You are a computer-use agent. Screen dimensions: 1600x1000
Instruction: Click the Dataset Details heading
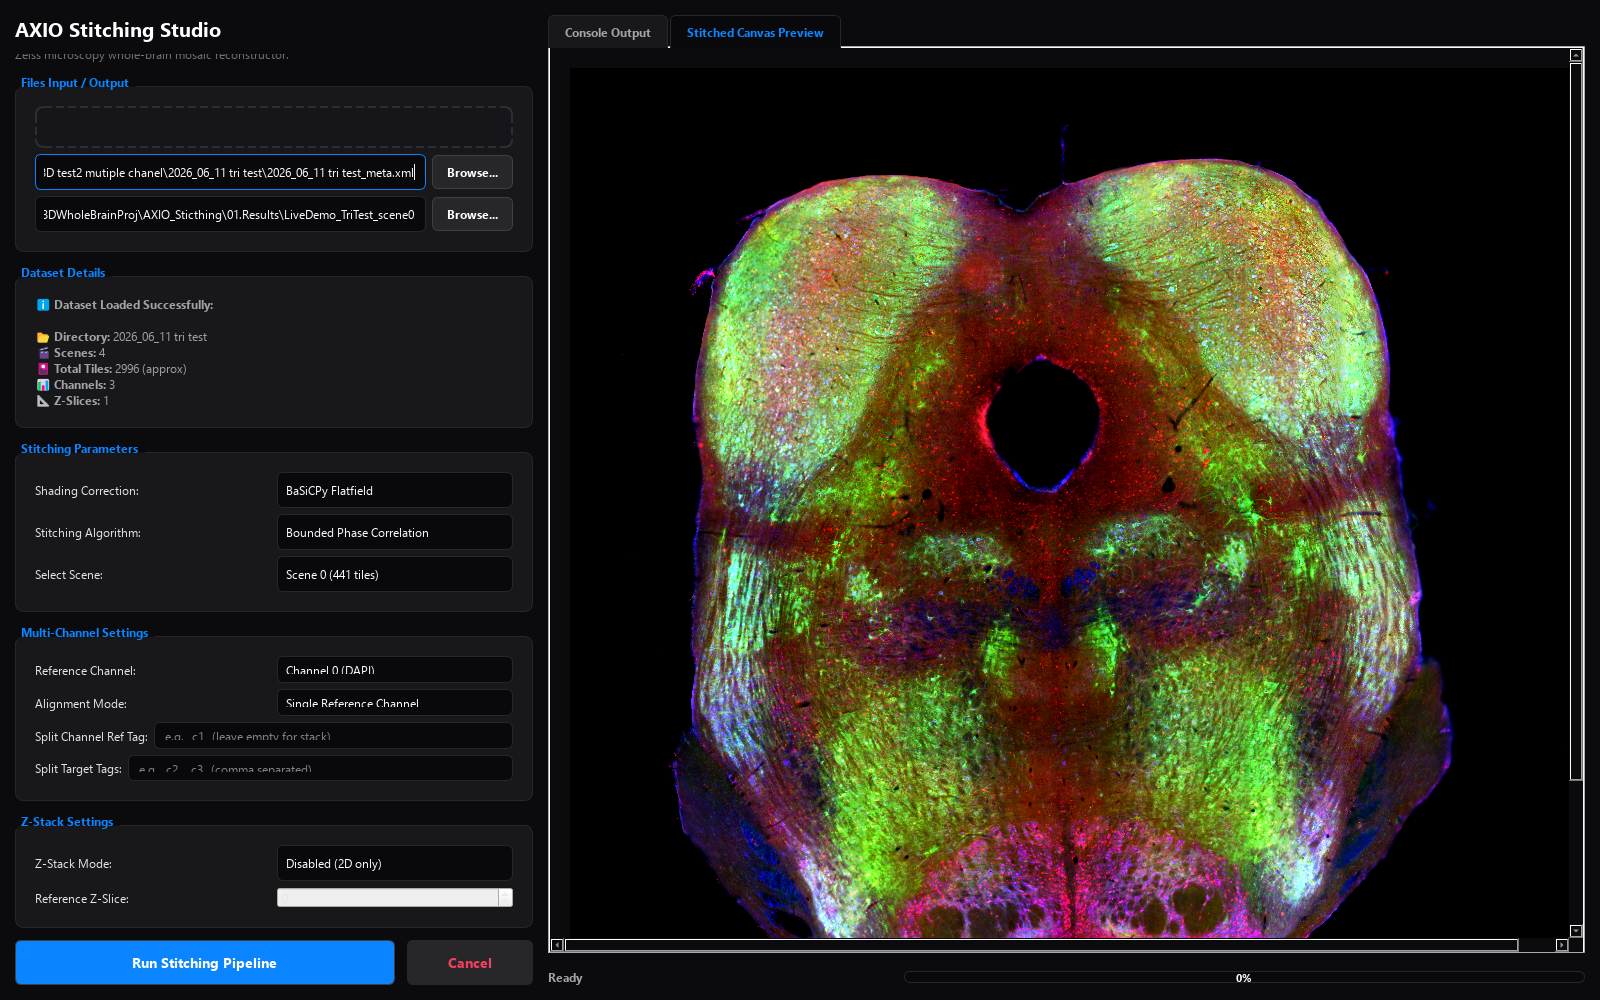point(63,273)
